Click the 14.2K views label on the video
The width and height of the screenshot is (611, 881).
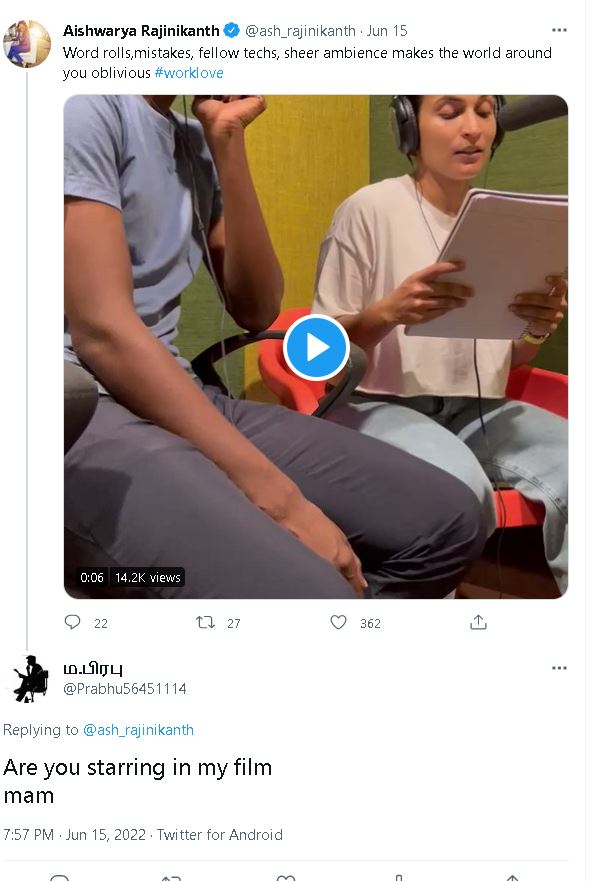pos(147,577)
